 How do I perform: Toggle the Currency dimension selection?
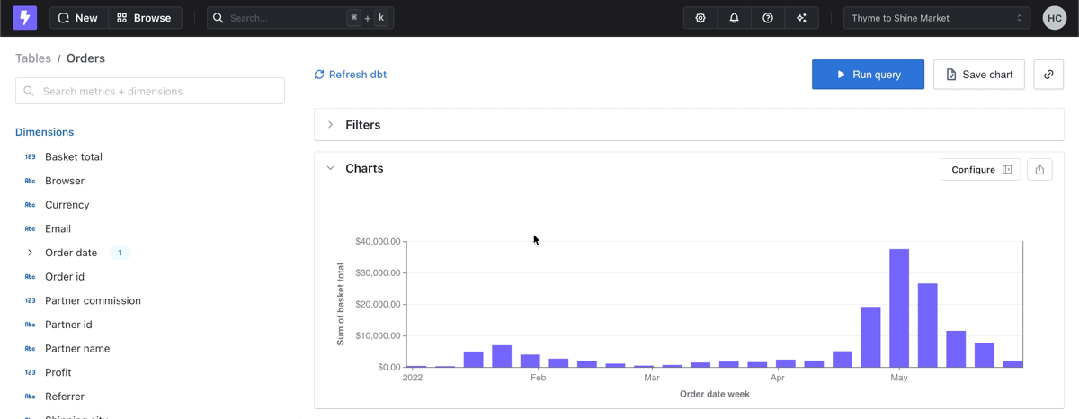67,205
